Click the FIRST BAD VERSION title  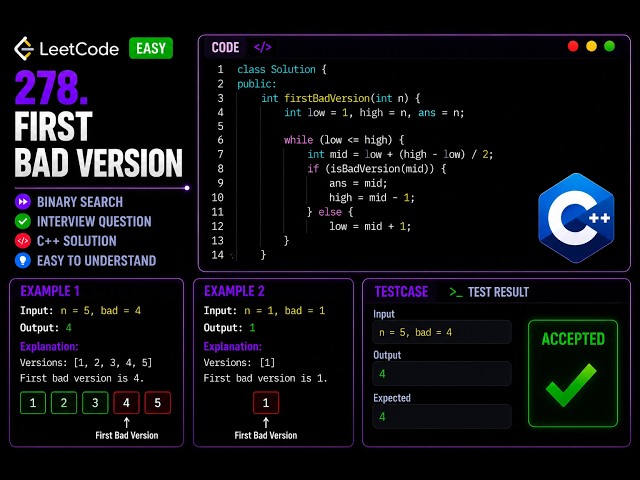click(x=98, y=144)
